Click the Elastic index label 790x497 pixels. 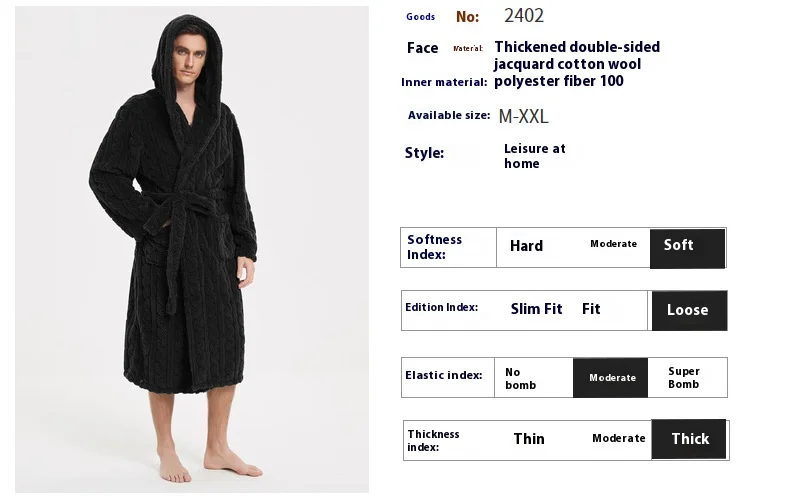pos(443,375)
